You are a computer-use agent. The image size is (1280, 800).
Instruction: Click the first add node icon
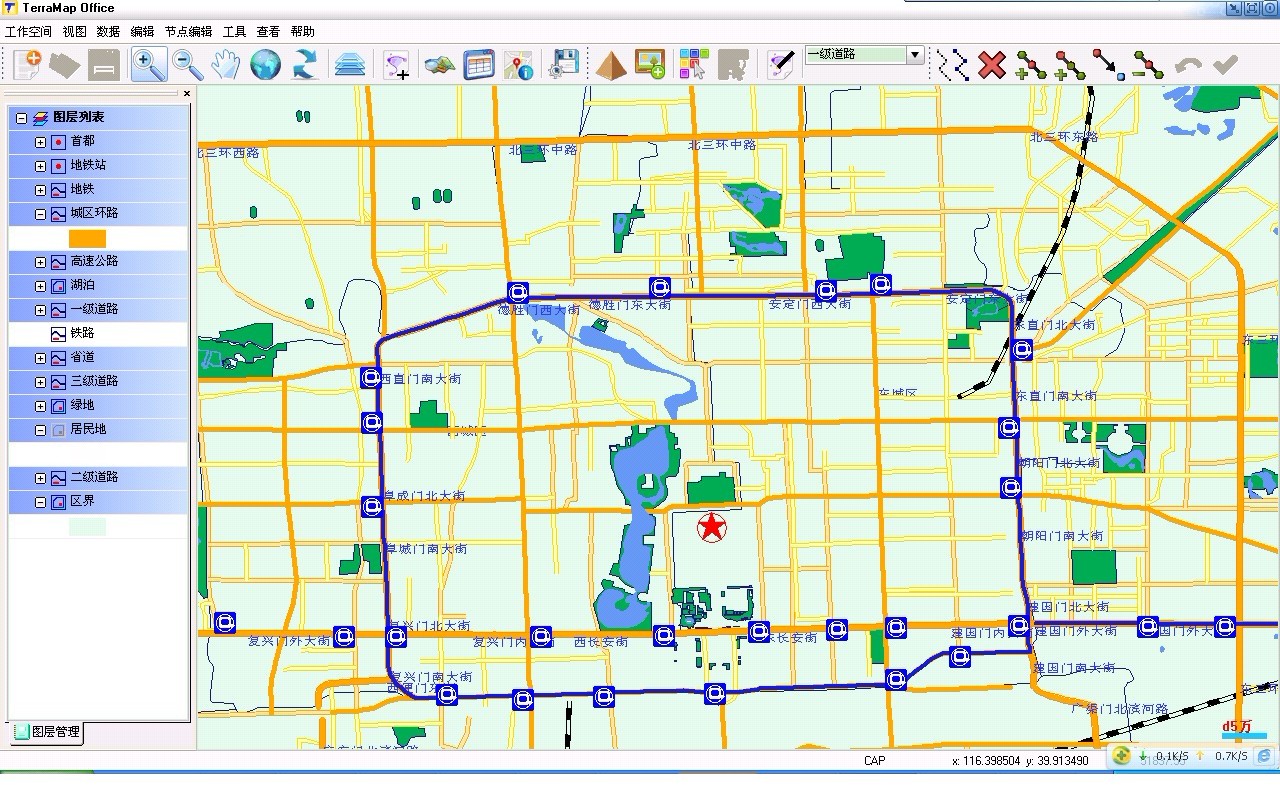point(1031,65)
